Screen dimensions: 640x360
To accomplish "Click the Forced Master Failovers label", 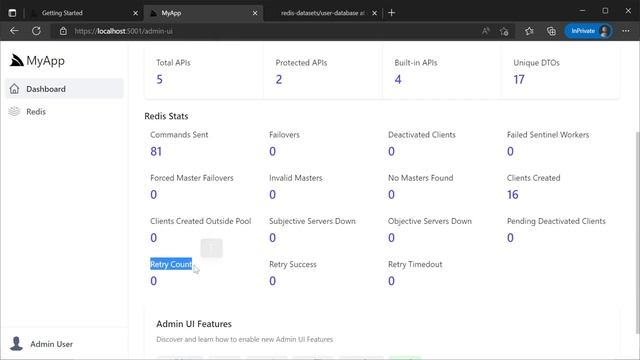I will coord(192,178).
